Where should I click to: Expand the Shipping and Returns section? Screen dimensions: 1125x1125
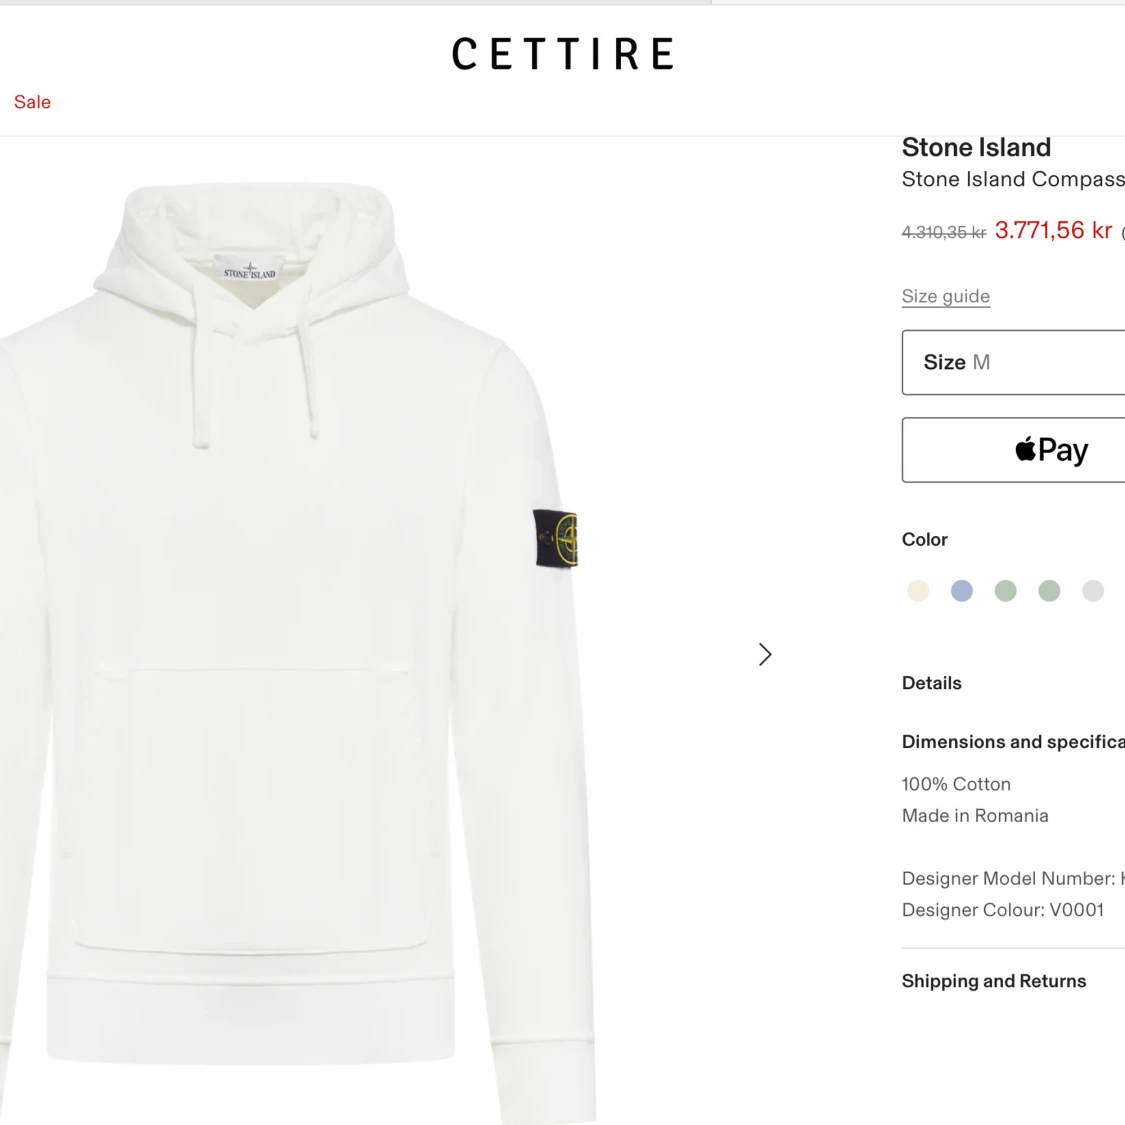tap(993, 981)
